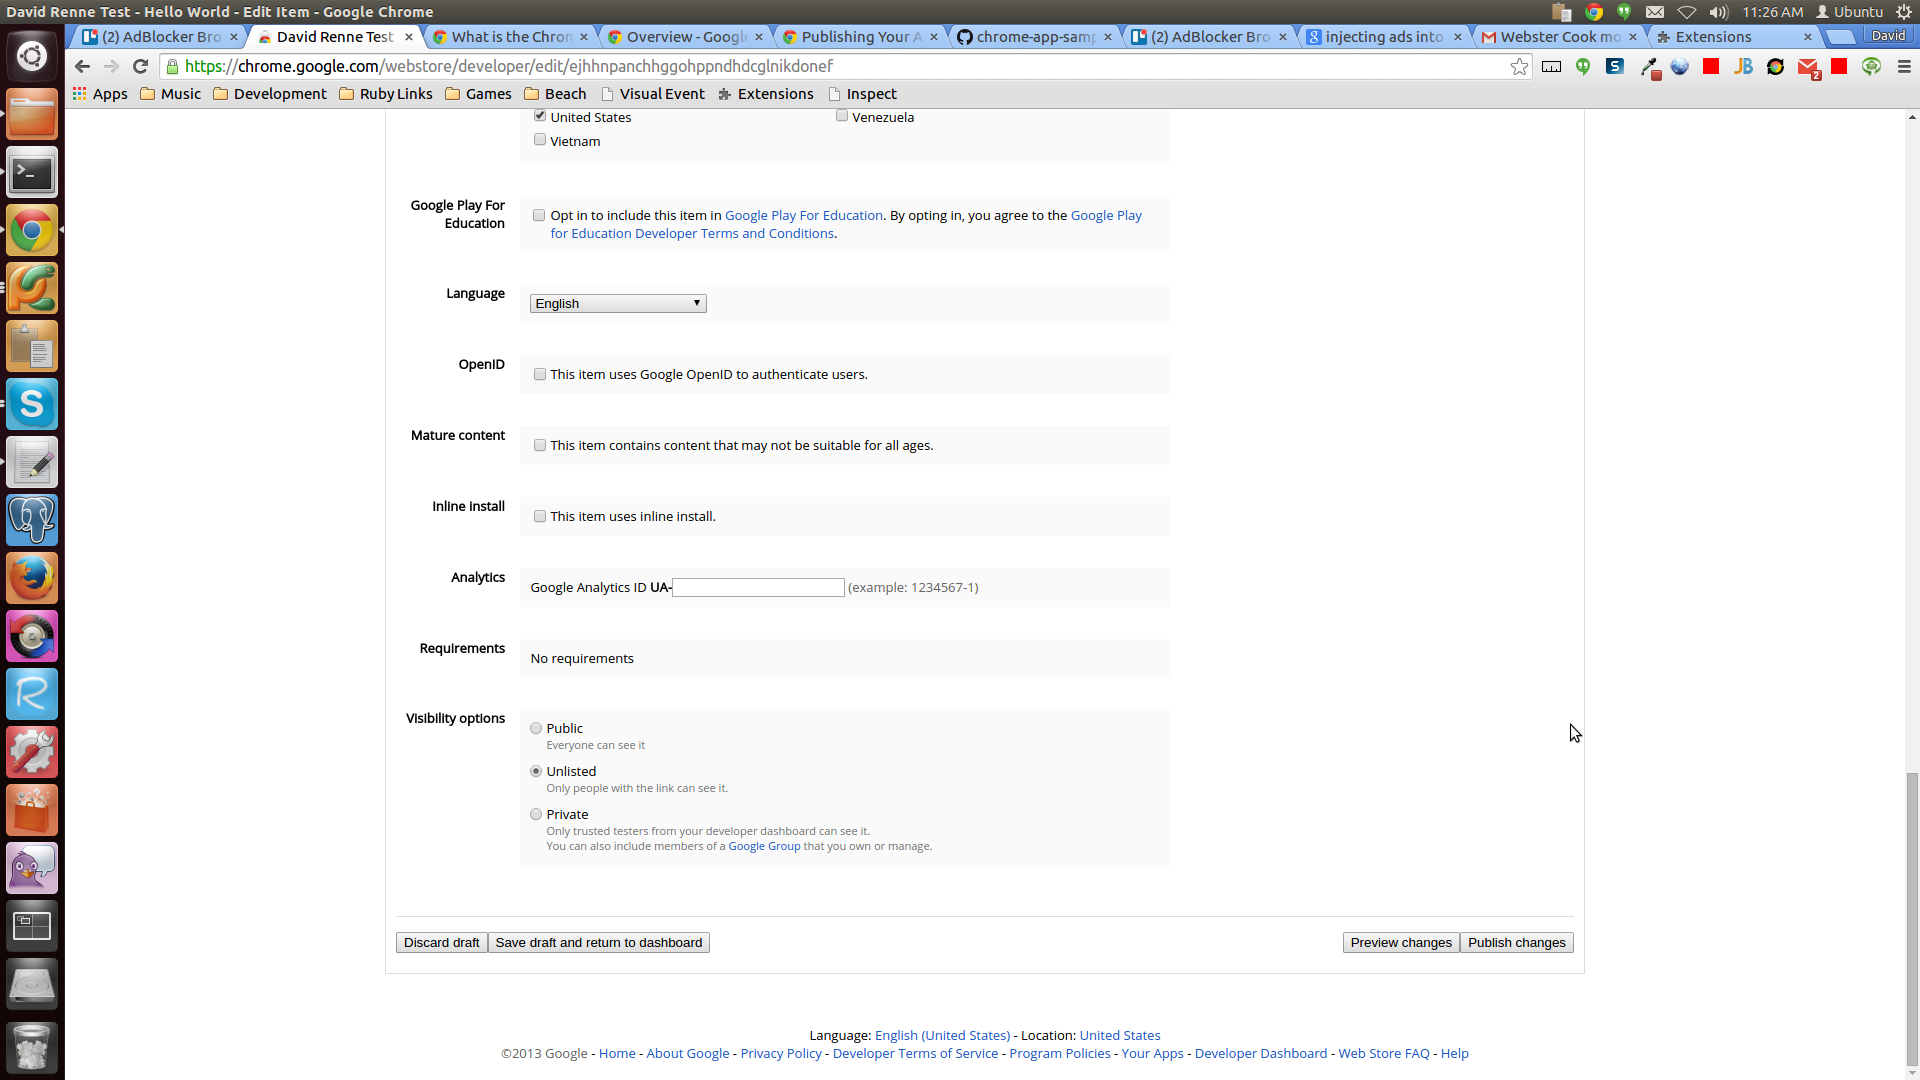The width and height of the screenshot is (1920, 1080).
Task: Select Unlisted visibility option
Action: pos(536,771)
